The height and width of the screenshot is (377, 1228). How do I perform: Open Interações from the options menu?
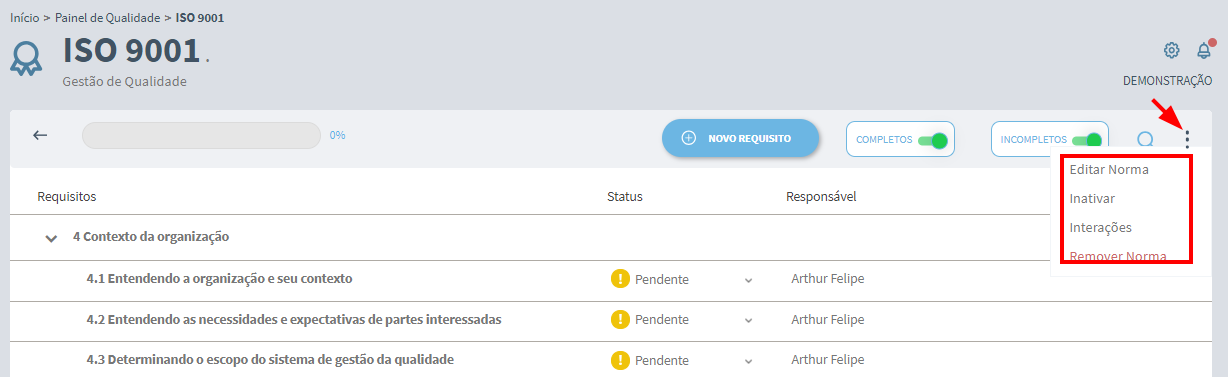pyautogui.click(x=1100, y=227)
